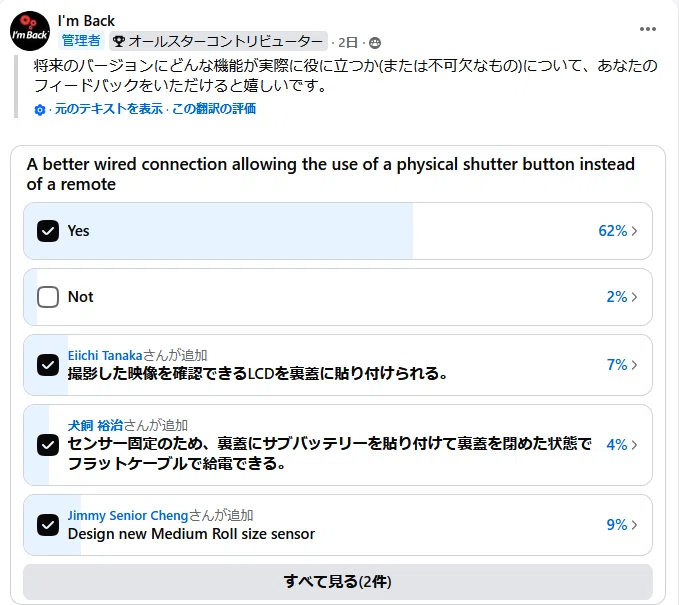Click the translation settings gear icon

[40, 110]
